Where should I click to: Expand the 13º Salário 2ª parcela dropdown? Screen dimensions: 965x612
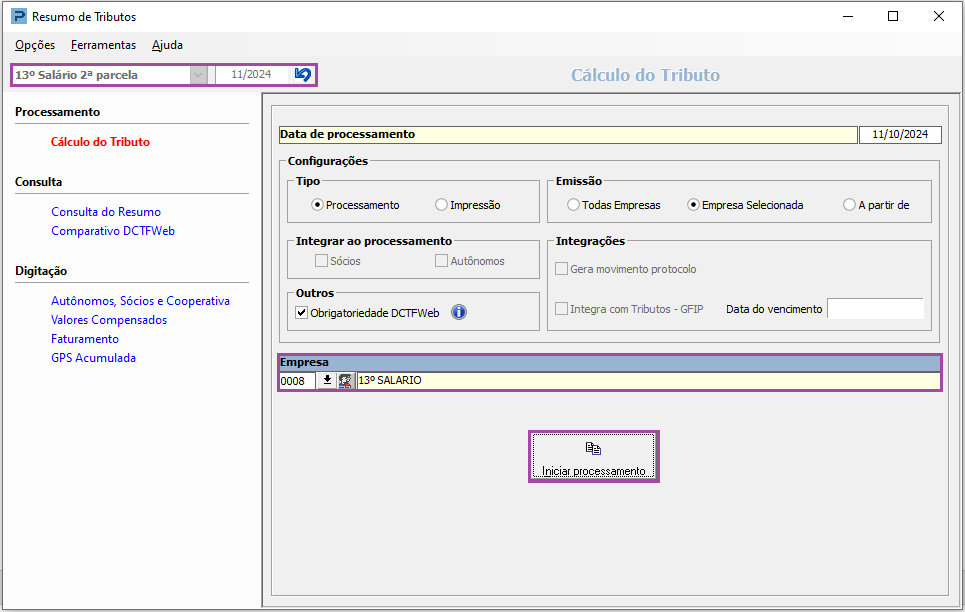[x=199, y=75]
